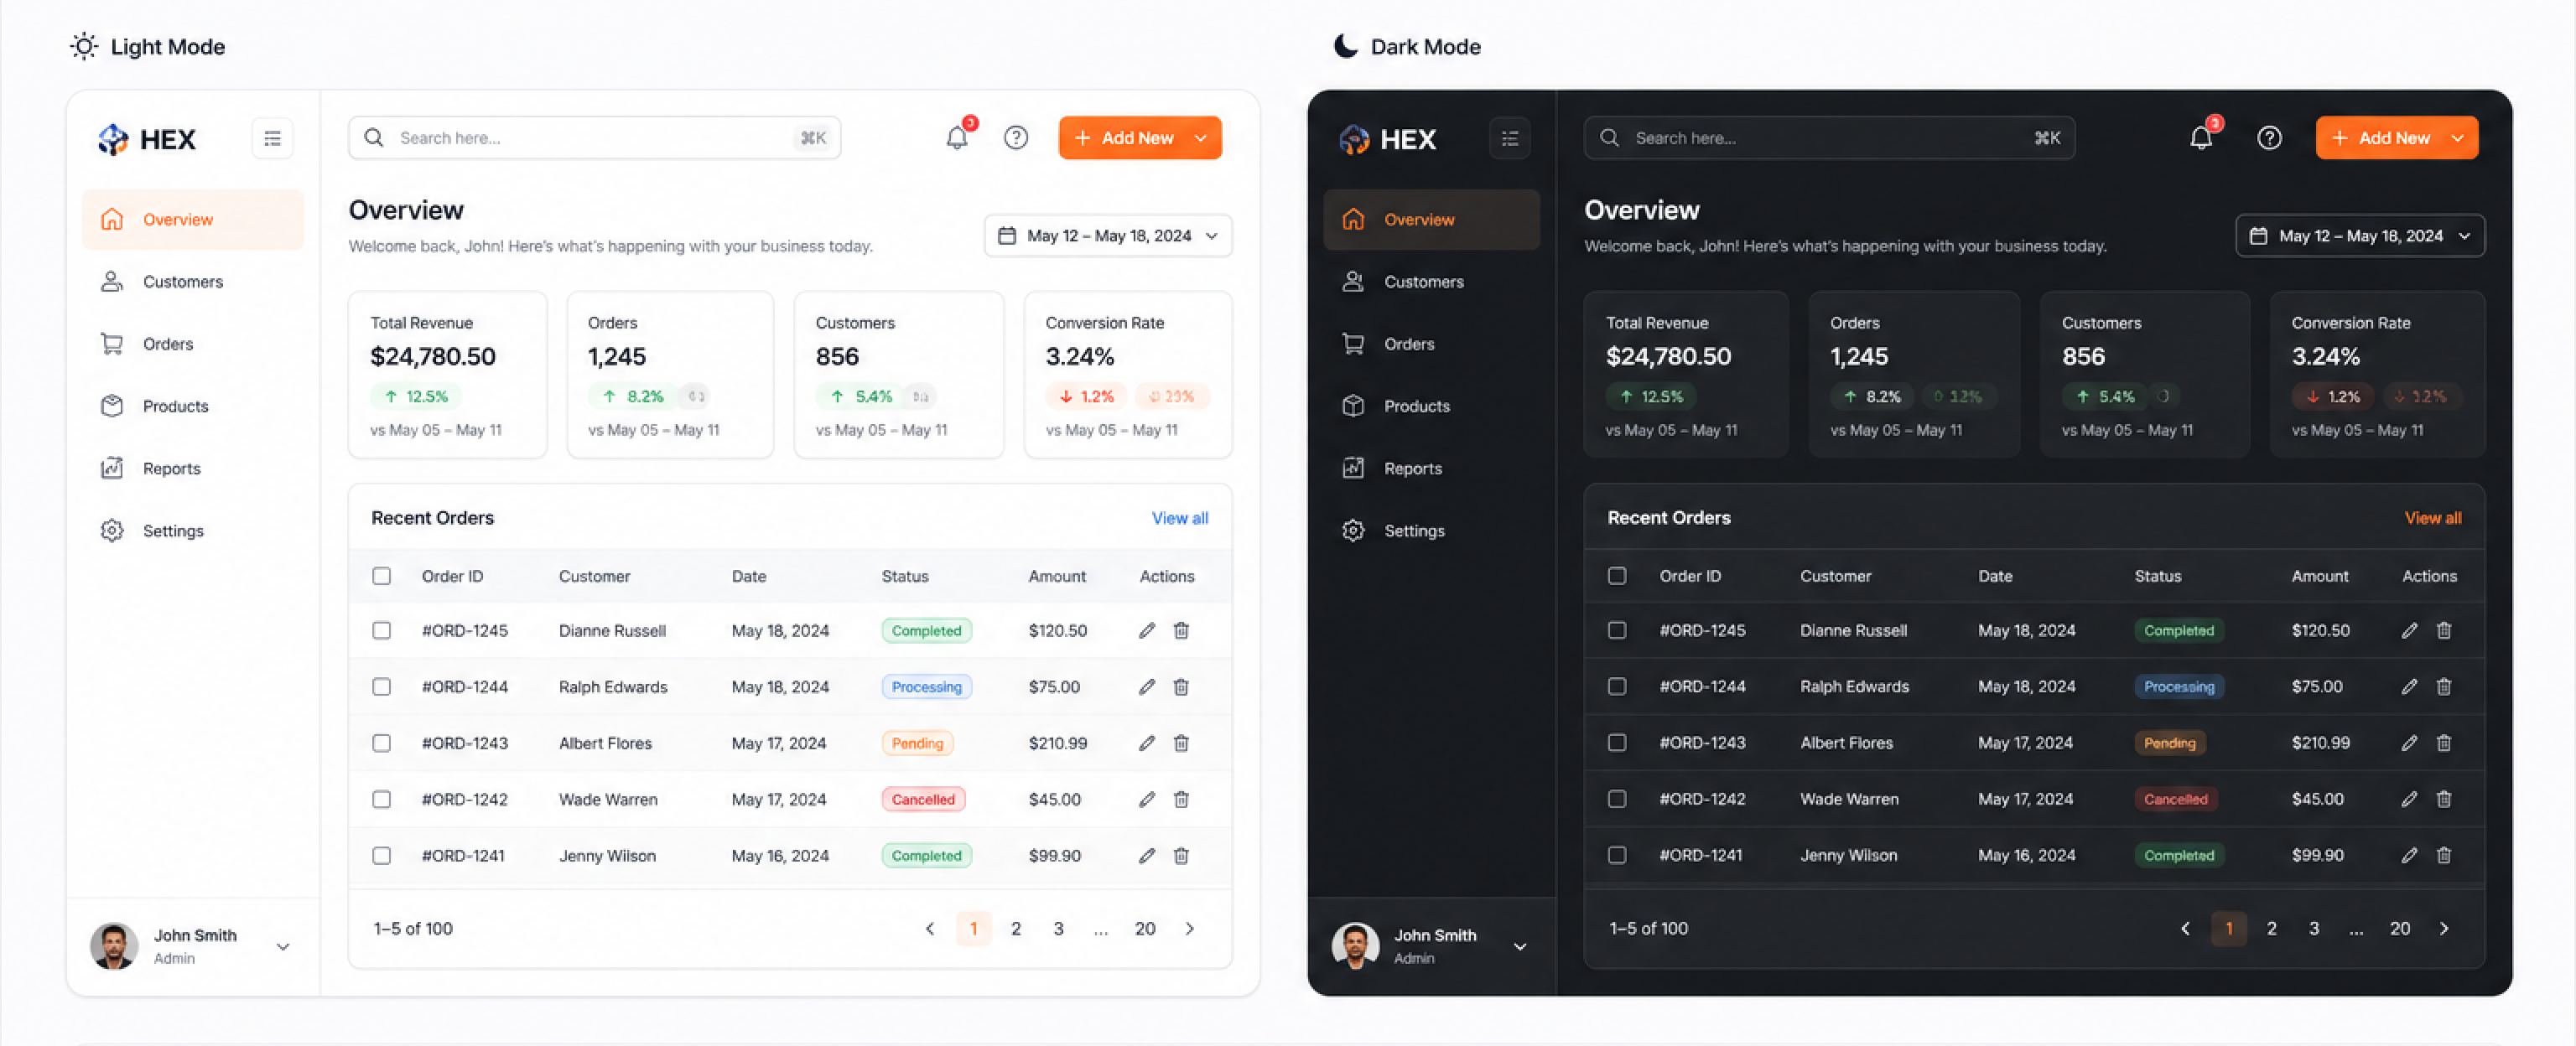The height and width of the screenshot is (1046, 2576).
Task: Expand Add New arrow in light mode
Action: point(1201,138)
